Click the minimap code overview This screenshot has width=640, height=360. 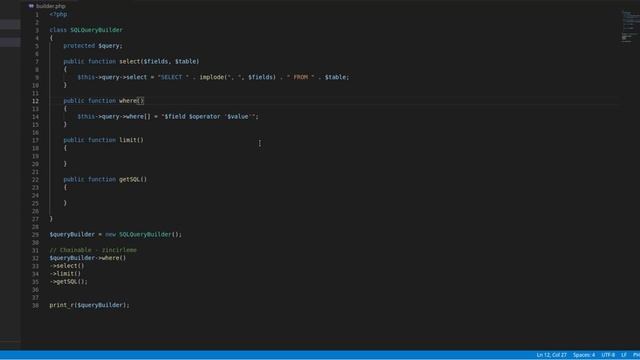(630, 26)
